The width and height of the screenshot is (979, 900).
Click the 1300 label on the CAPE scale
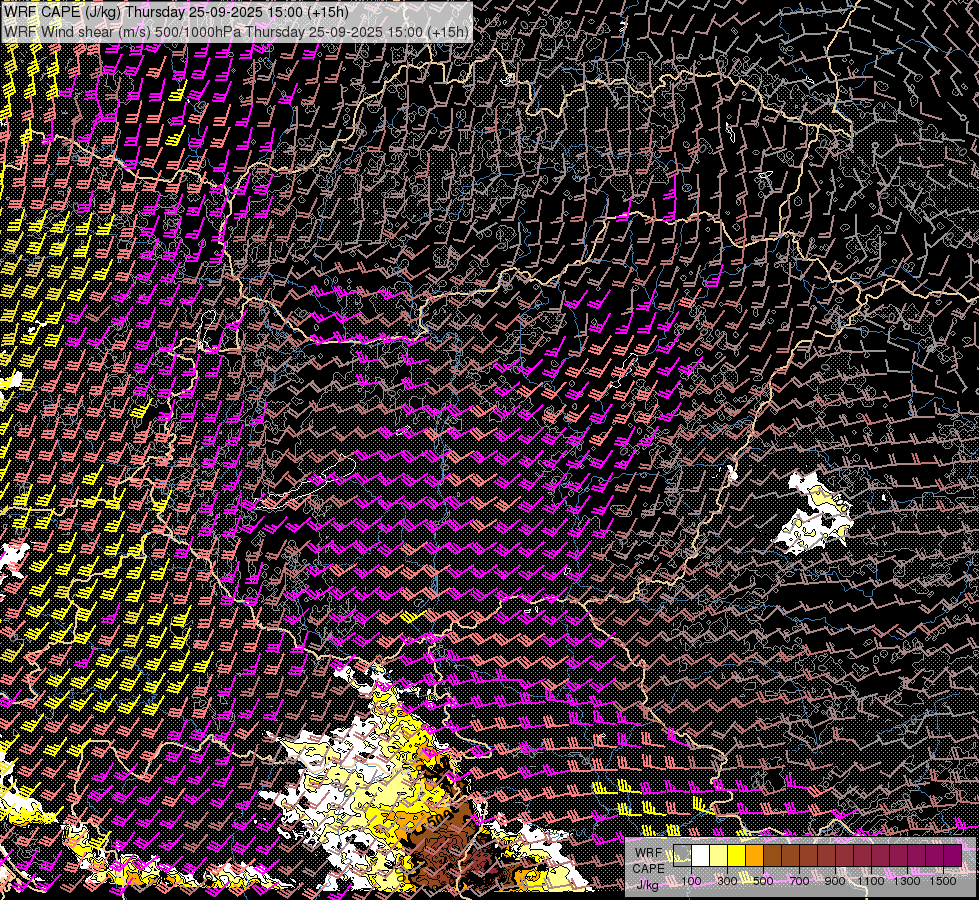pyautogui.click(x=907, y=881)
